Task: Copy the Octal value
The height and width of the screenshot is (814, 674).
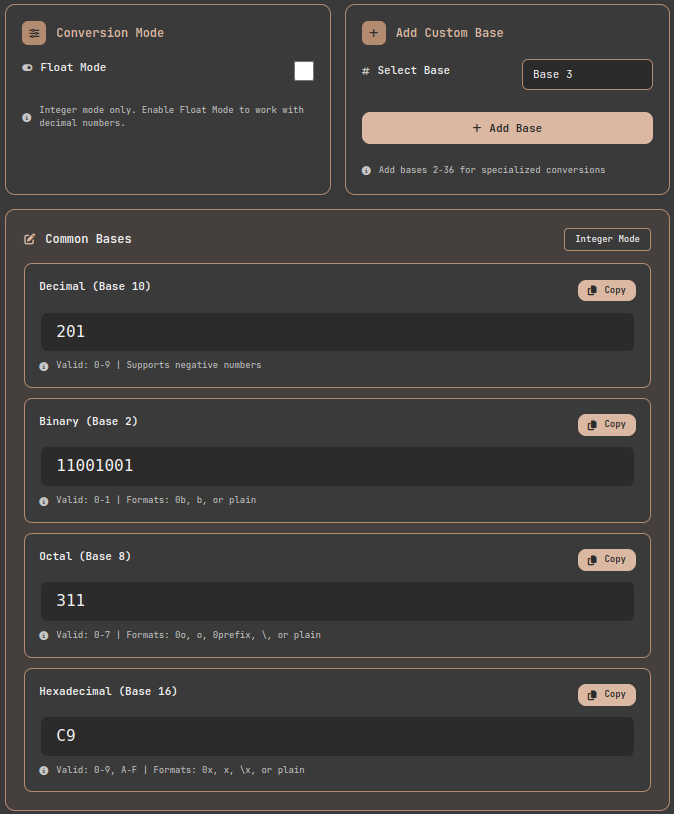Action: click(606, 560)
